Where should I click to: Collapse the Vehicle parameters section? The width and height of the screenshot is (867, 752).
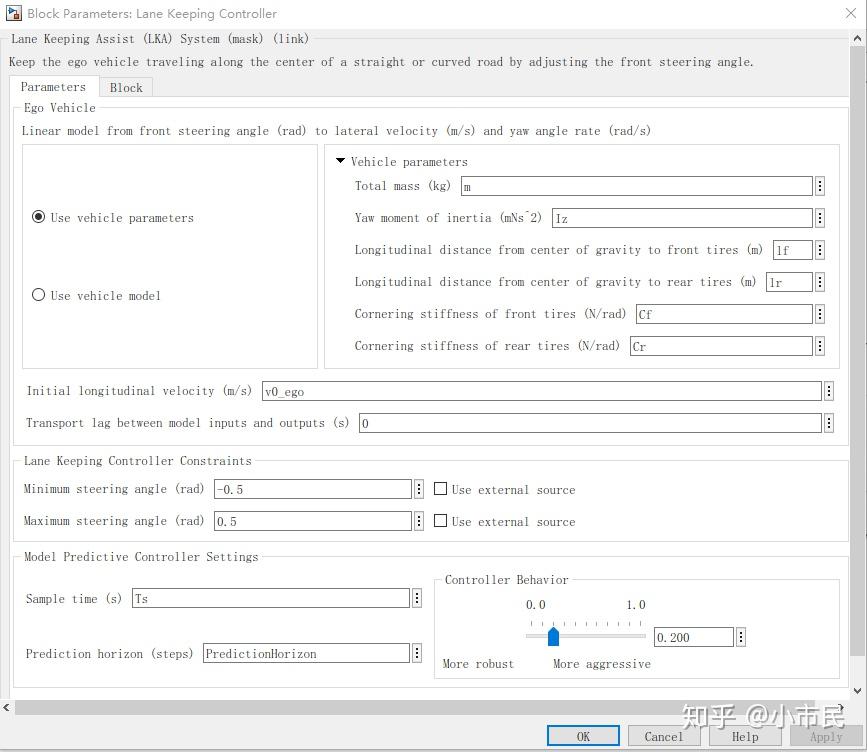340,161
